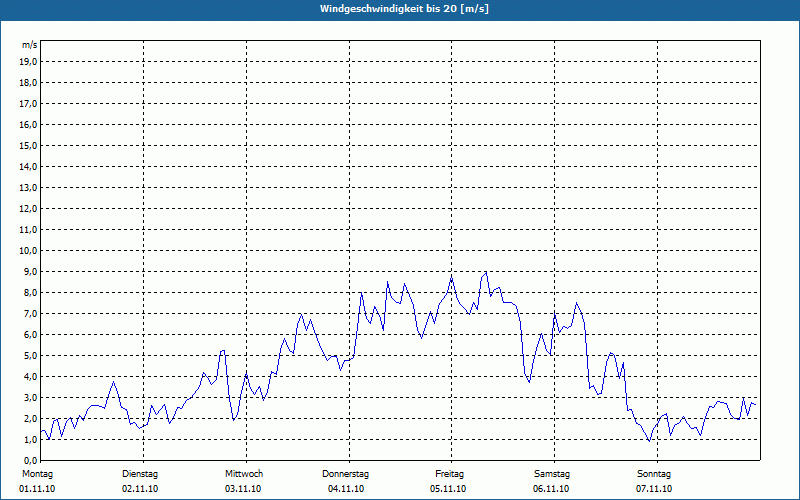Click the chart title 'Windgeschwindigkeit bis 20 [m/s]'

(x=404, y=9)
